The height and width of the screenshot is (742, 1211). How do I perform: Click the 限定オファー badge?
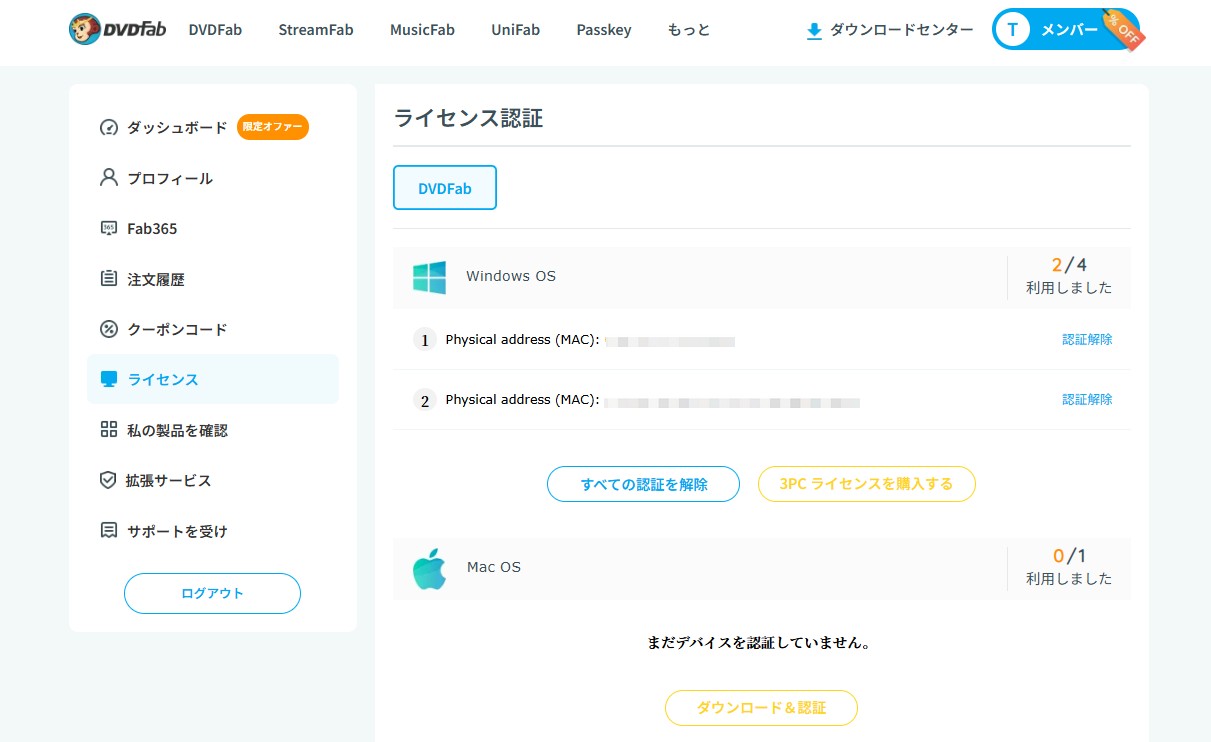(x=273, y=127)
